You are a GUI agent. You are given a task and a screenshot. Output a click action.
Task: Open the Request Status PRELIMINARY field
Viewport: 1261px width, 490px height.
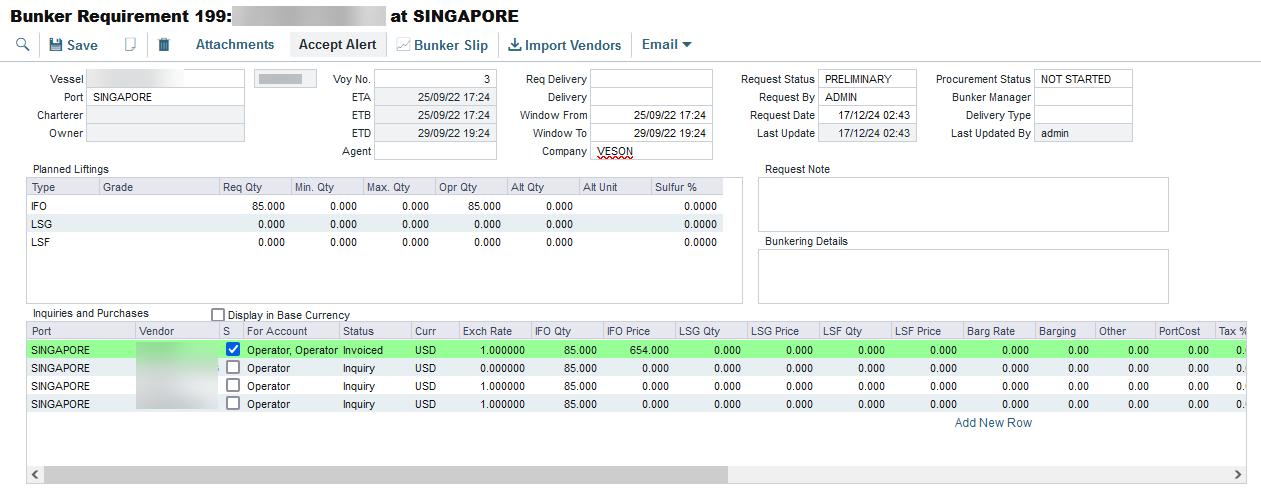866,79
